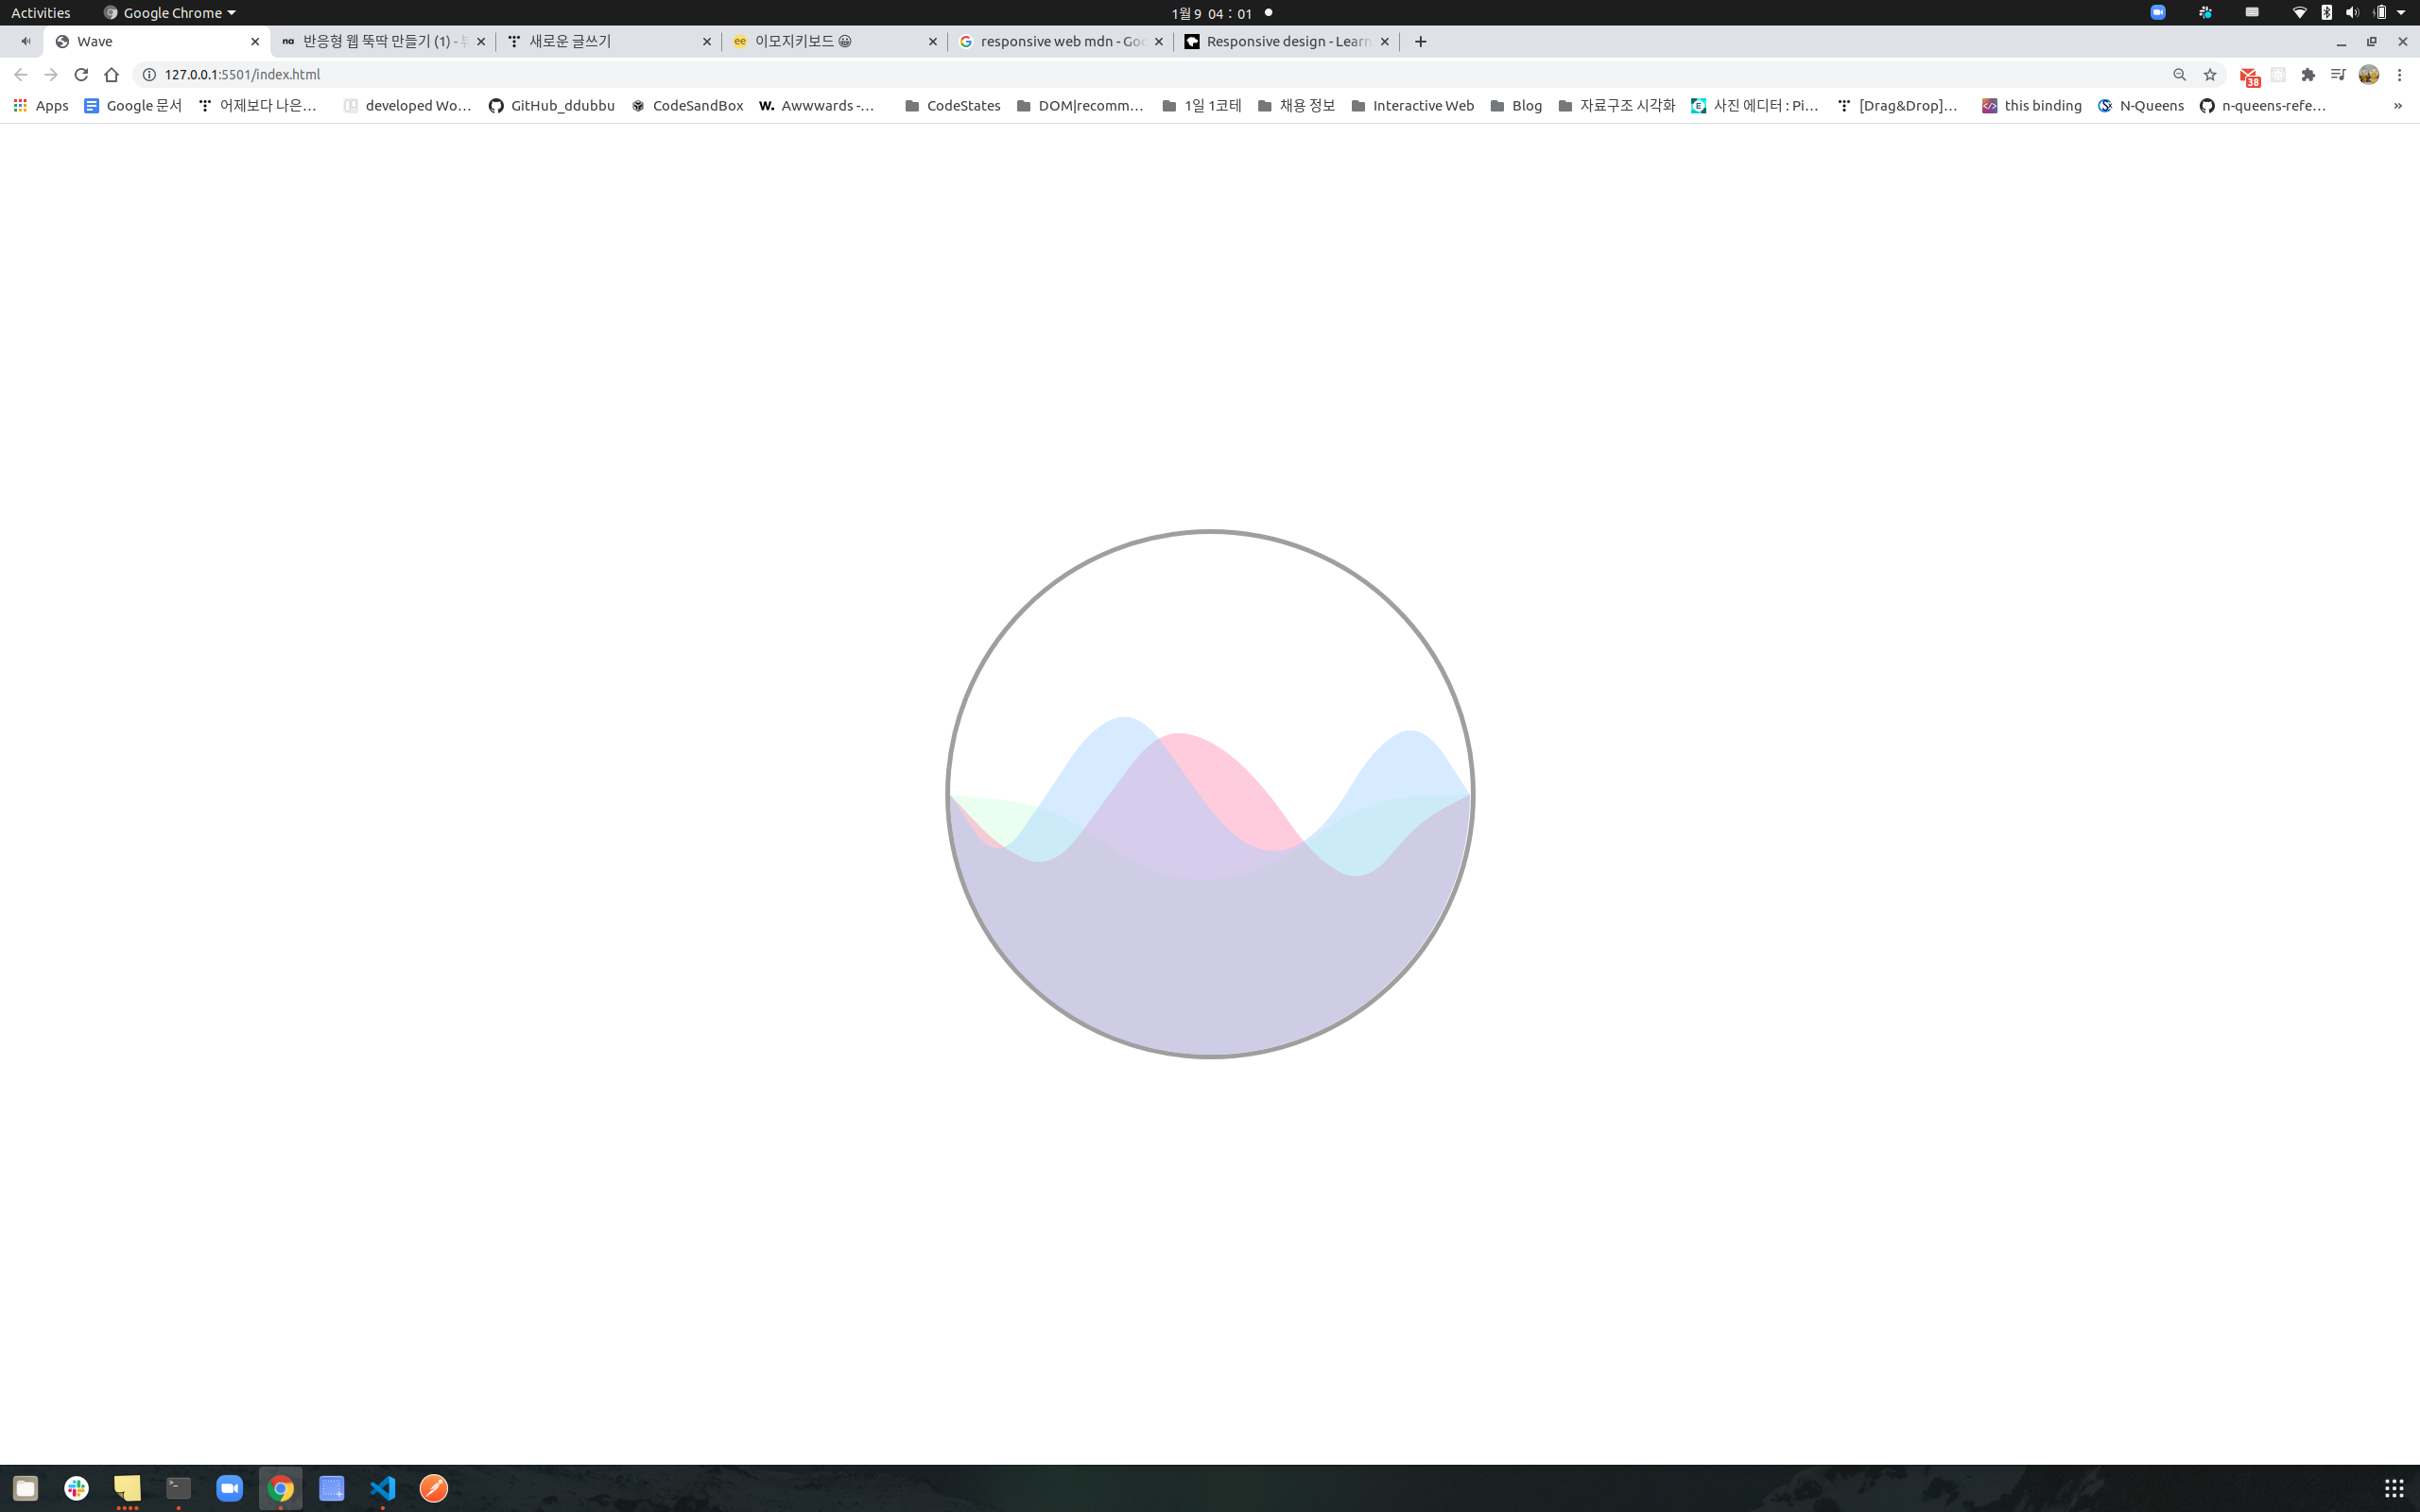The image size is (2420, 1512).
Task: Launch Zoom from the dock
Action: click(x=230, y=1488)
